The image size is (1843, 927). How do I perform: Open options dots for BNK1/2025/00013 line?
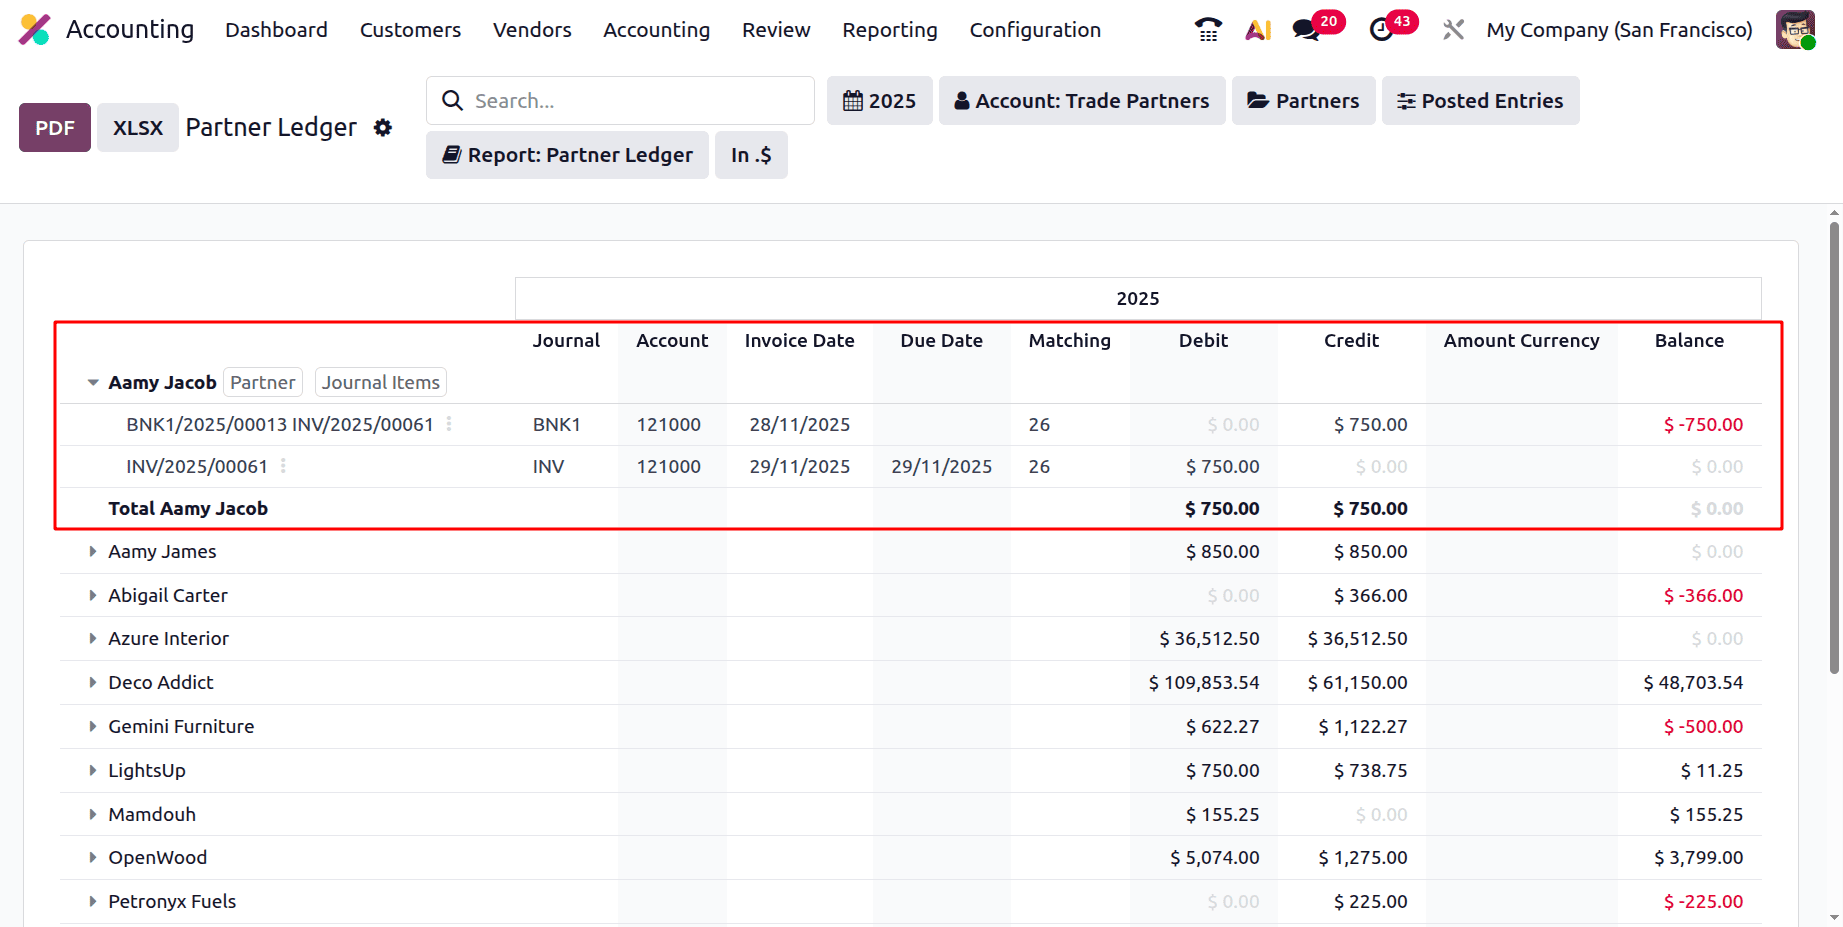(449, 424)
